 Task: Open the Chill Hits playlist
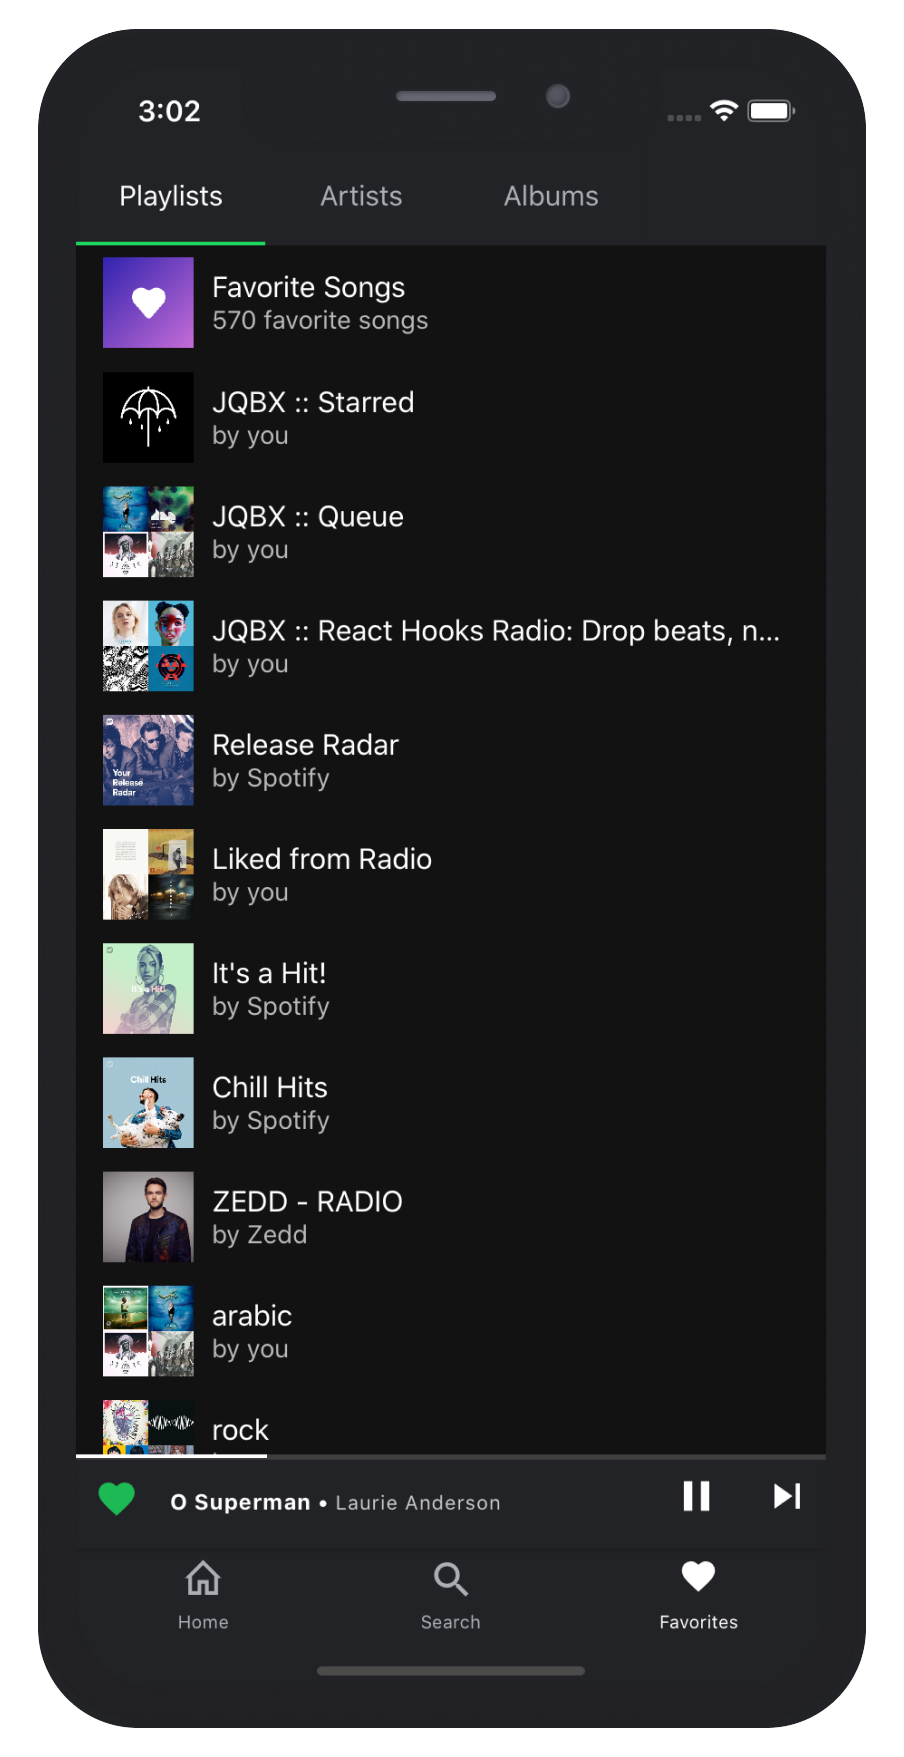click(x=270, y=1102)
